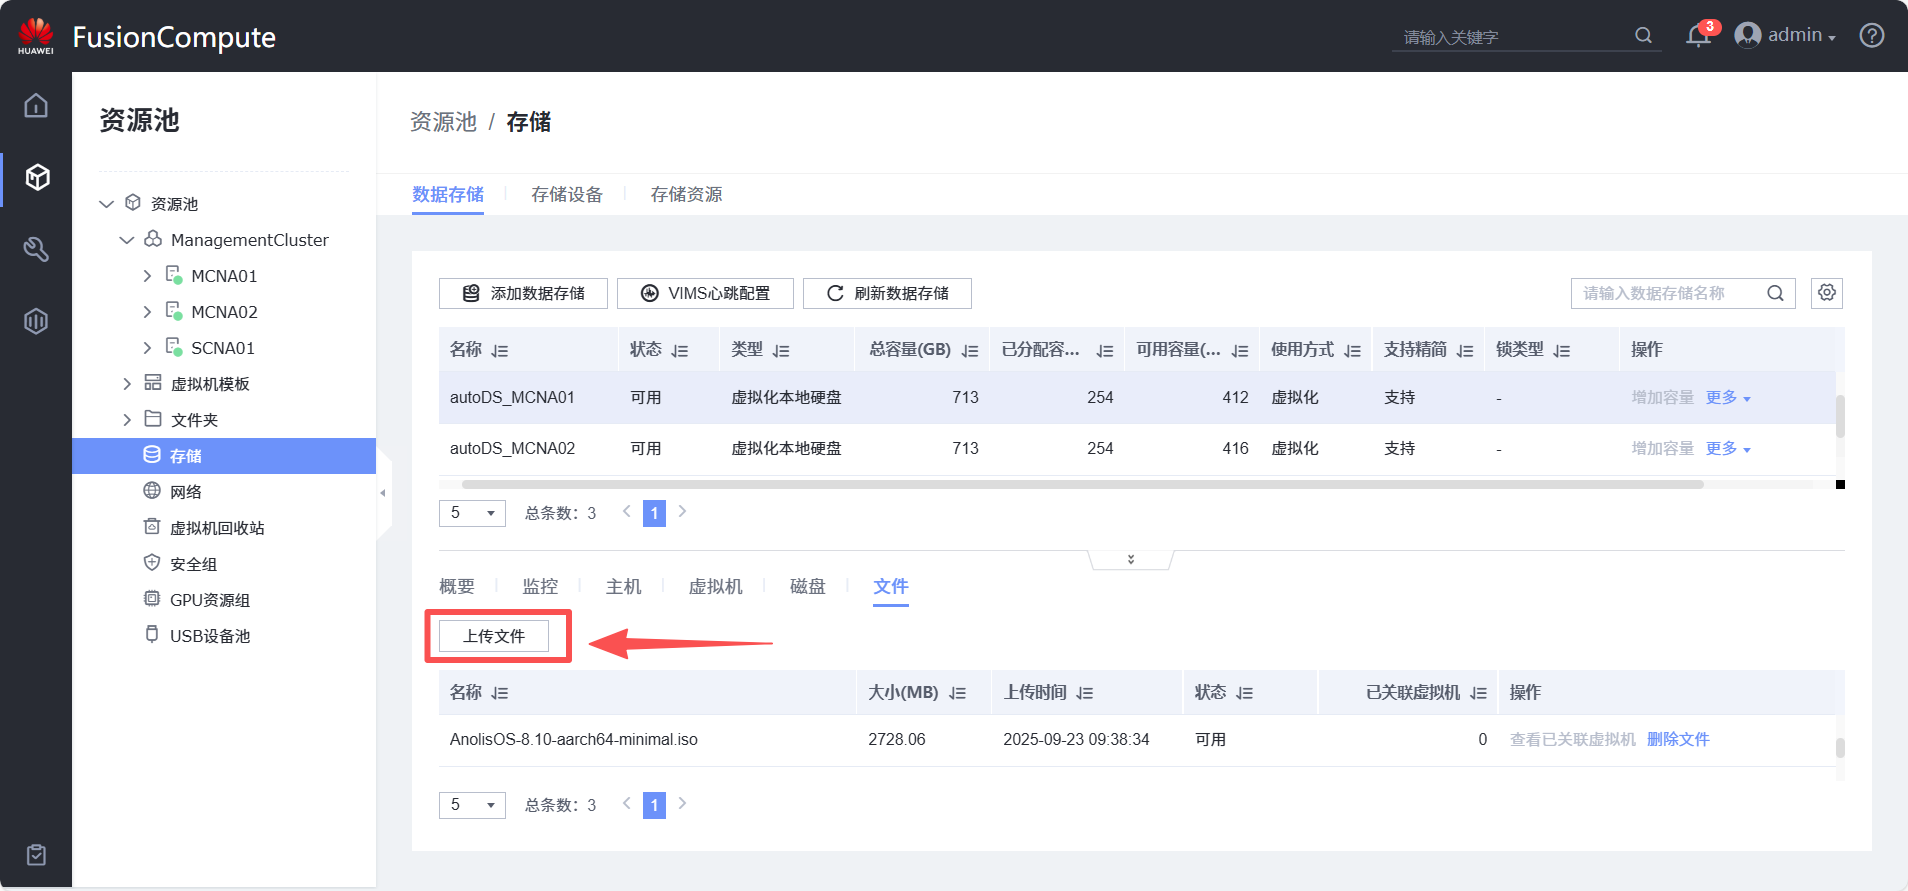1908x891 pixels.
Task: Sort file table by 大小(MB)
Action: click(x=957, y=693)
